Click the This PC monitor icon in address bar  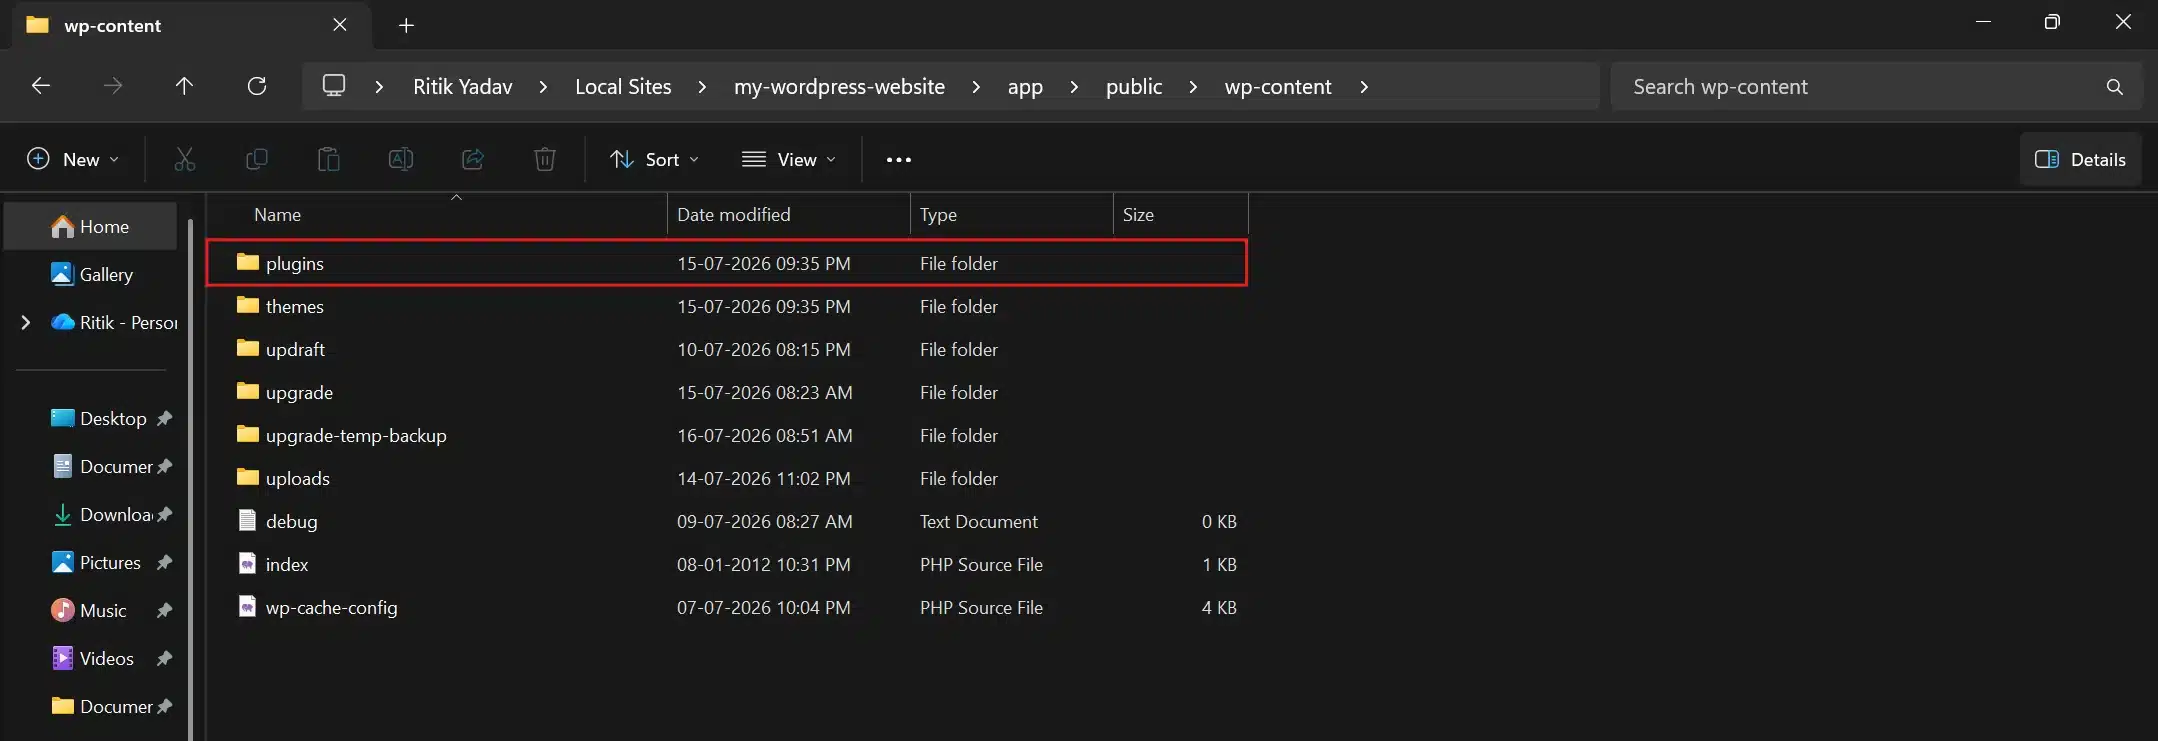[x=334, y=86]
